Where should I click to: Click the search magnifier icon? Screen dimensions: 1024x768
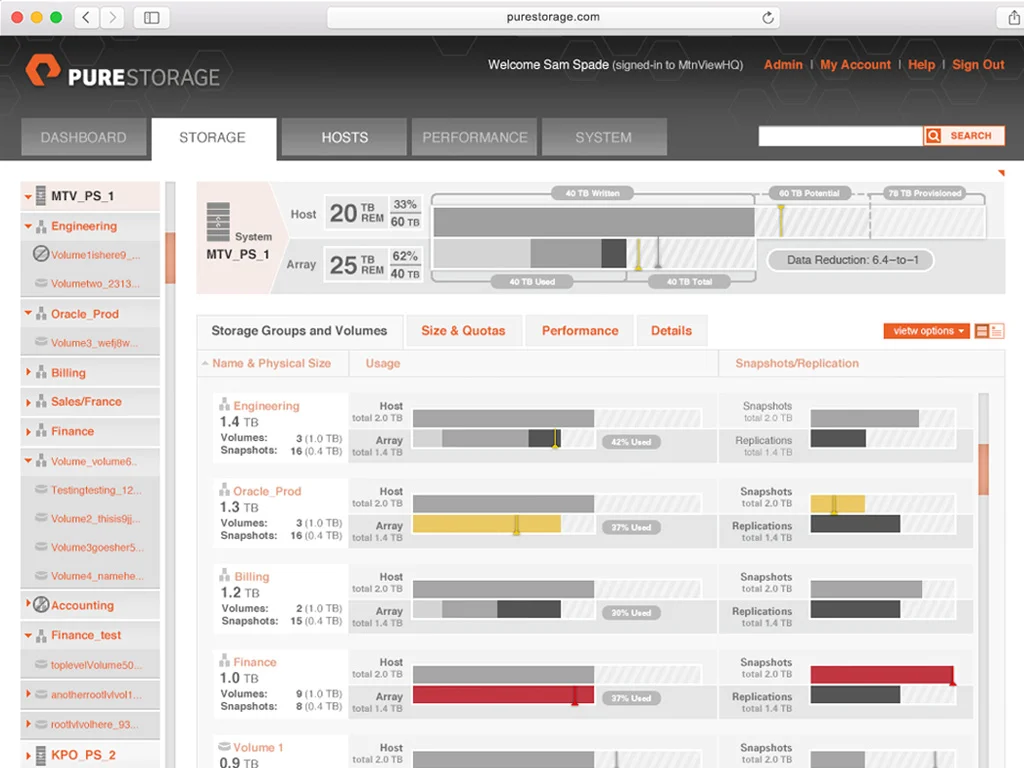pos(933,135)
